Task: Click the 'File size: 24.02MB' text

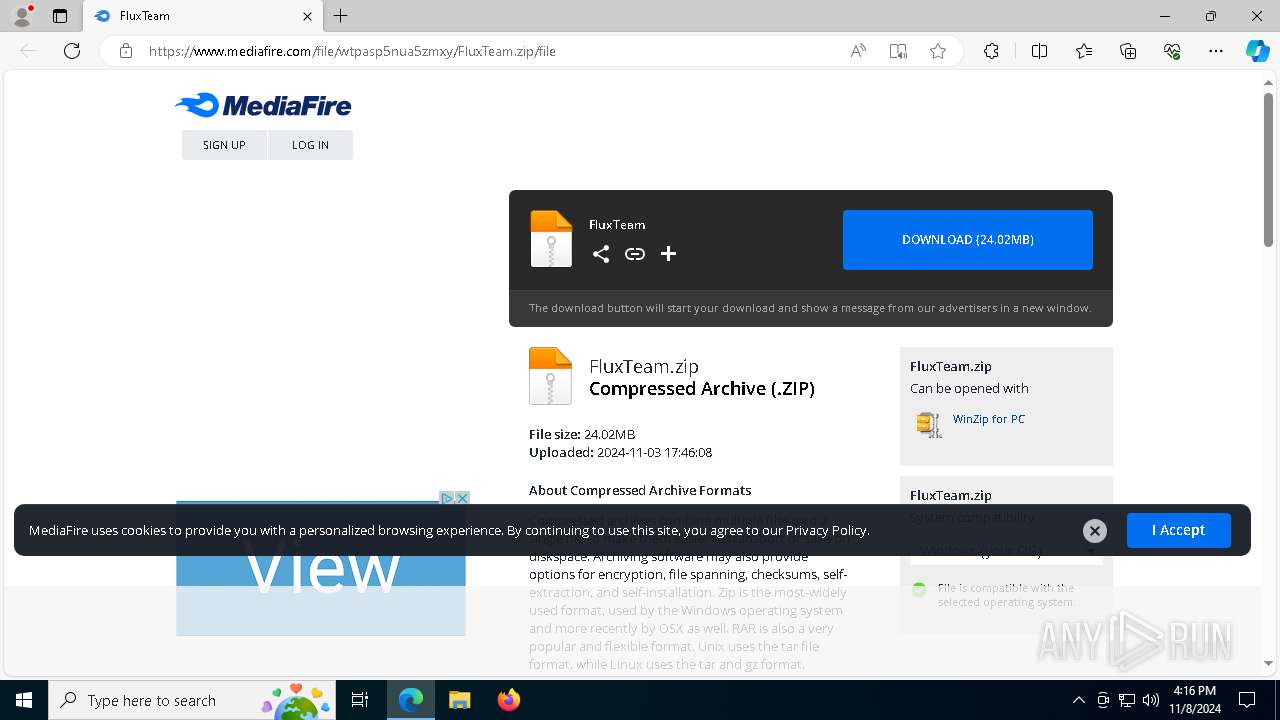Action: tap(582, 434)
